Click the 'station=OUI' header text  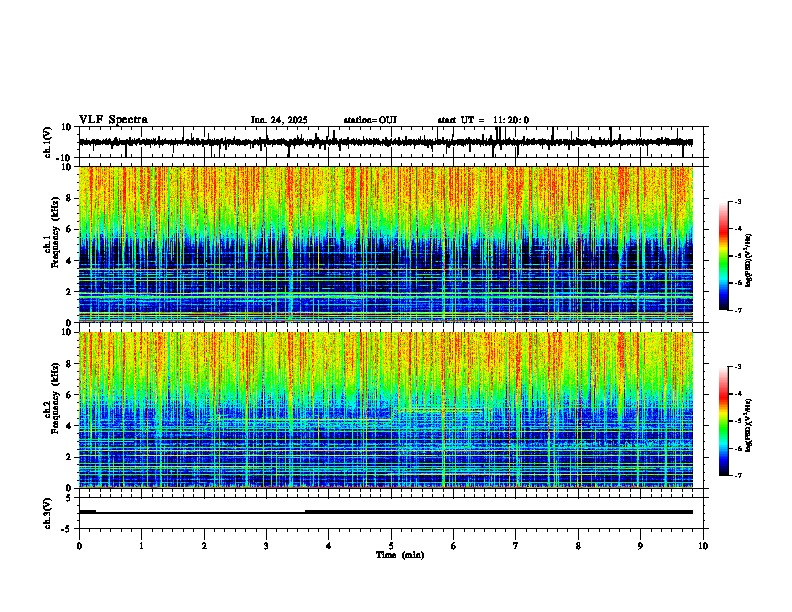coord(370,120)
